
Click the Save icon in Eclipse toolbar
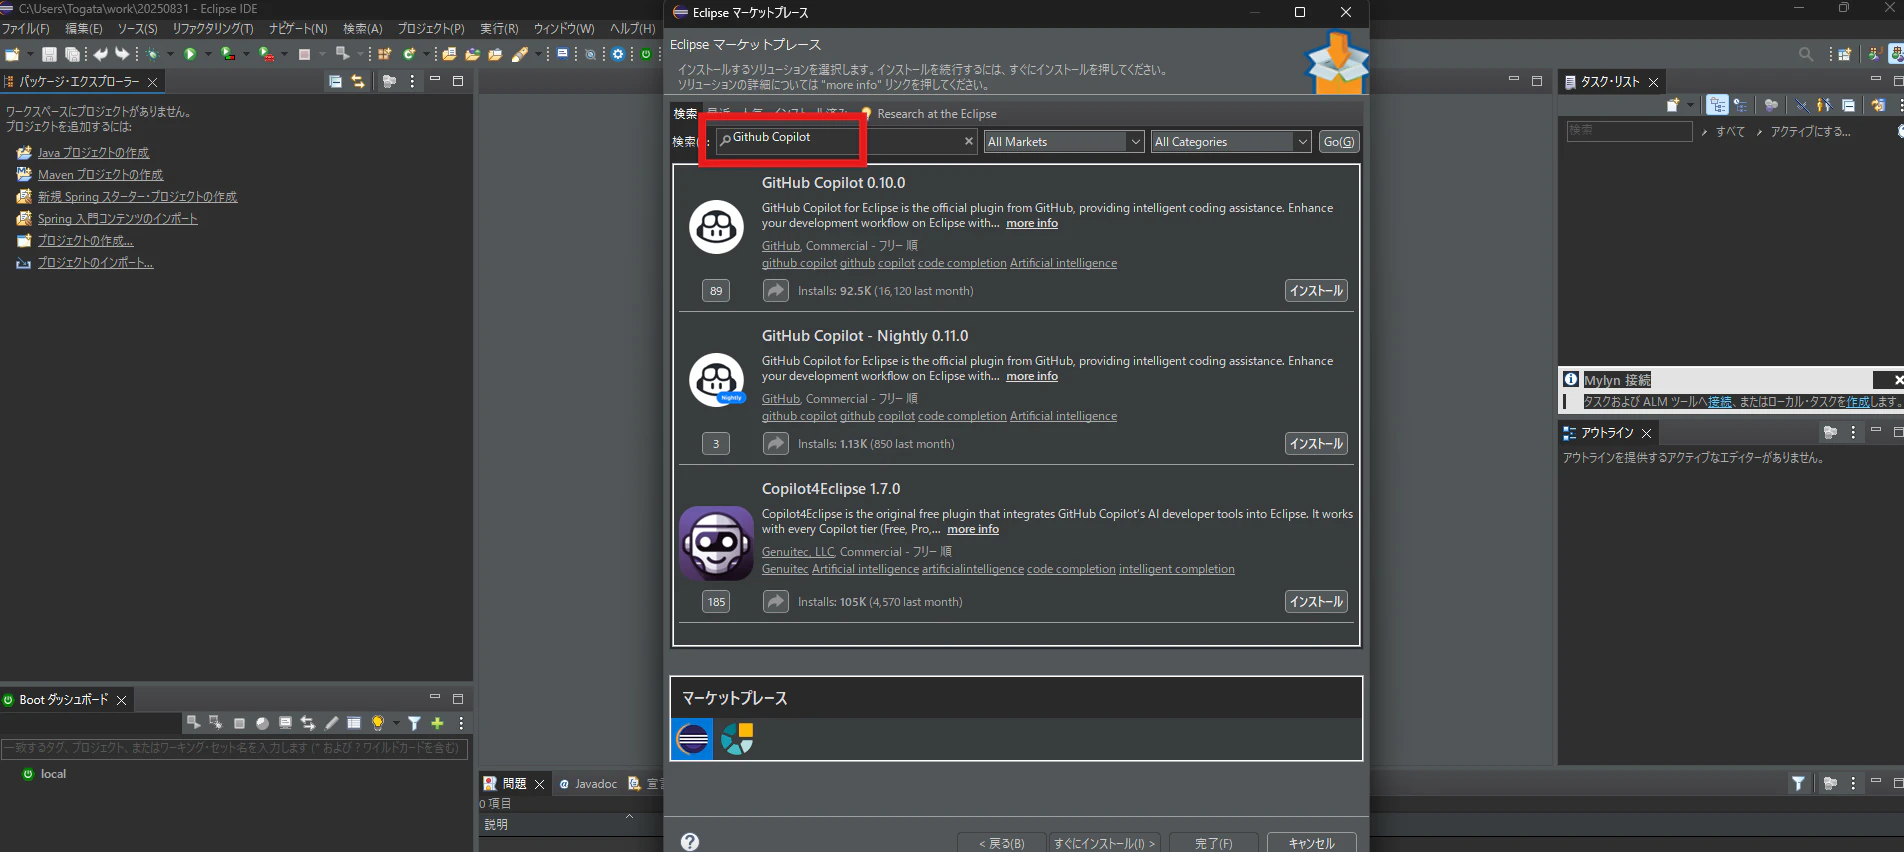click(49, 54)
